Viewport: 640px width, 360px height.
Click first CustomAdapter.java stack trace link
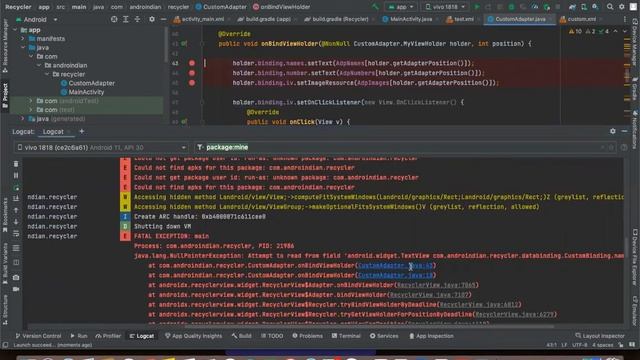pyautogui.click(x=395, y=266)
